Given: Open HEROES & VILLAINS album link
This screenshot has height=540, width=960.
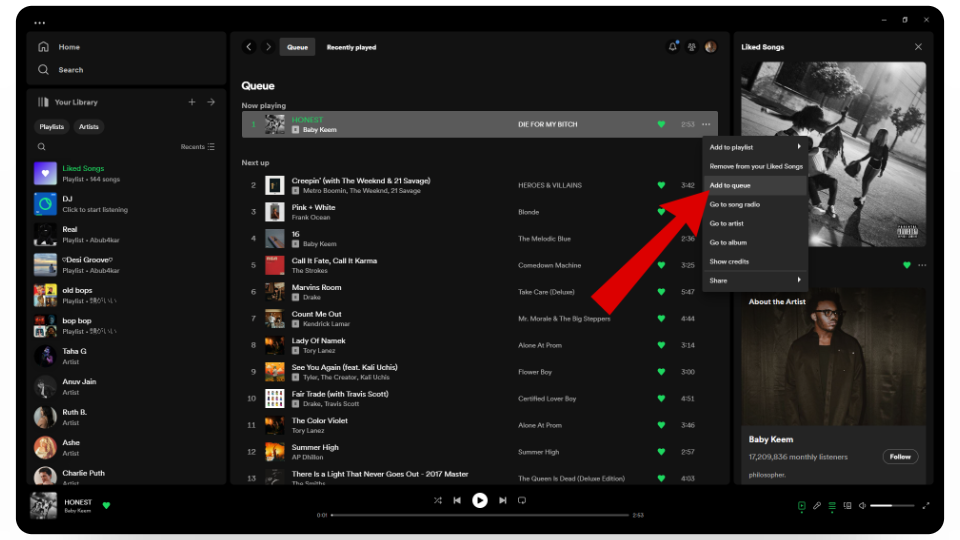Looking at the screenshot, I should coord(550,185).
